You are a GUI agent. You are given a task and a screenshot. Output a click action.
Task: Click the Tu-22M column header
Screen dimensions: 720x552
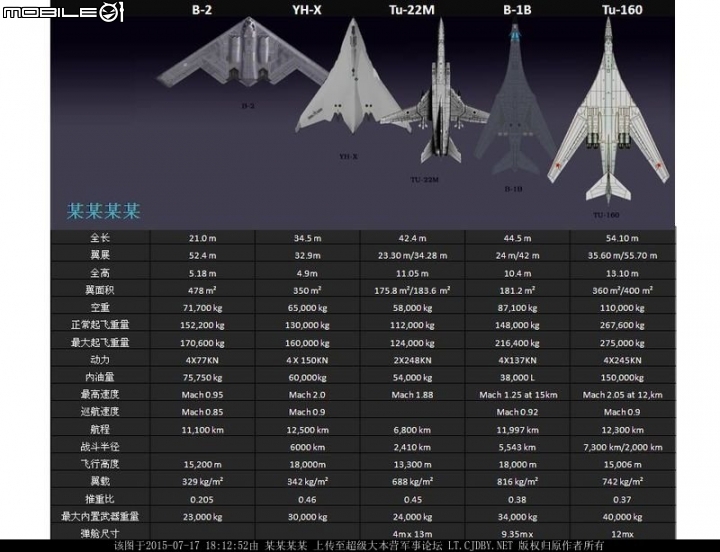[x=412, y=10]
